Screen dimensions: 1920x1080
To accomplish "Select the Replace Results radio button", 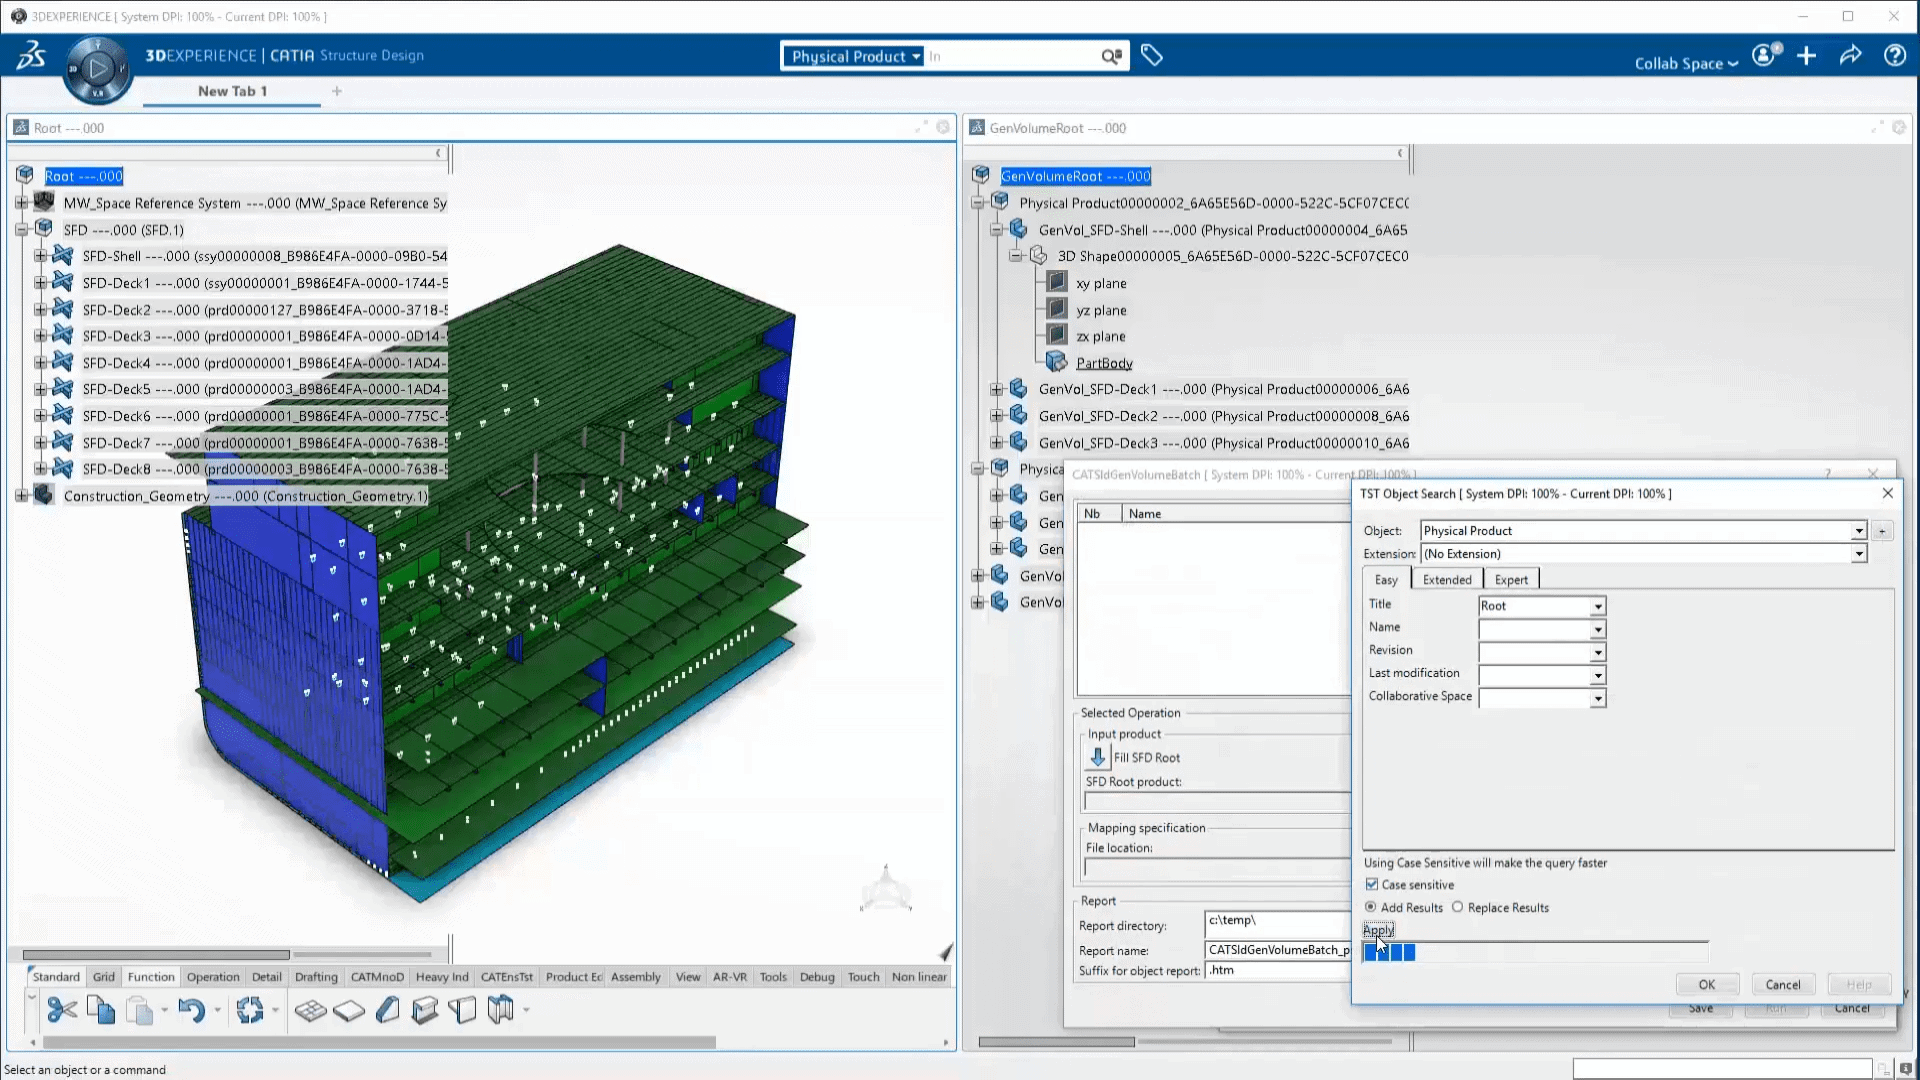I will click(1458, 907).
